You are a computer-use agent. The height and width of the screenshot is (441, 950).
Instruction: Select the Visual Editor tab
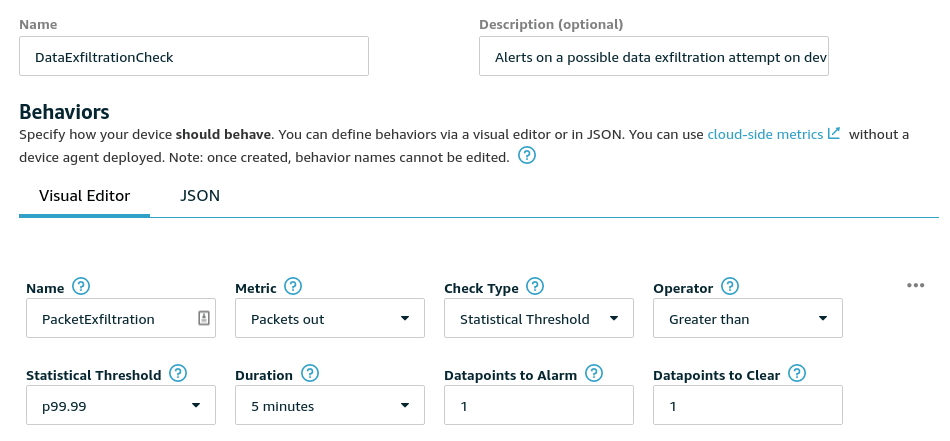(x=84, y=196)
